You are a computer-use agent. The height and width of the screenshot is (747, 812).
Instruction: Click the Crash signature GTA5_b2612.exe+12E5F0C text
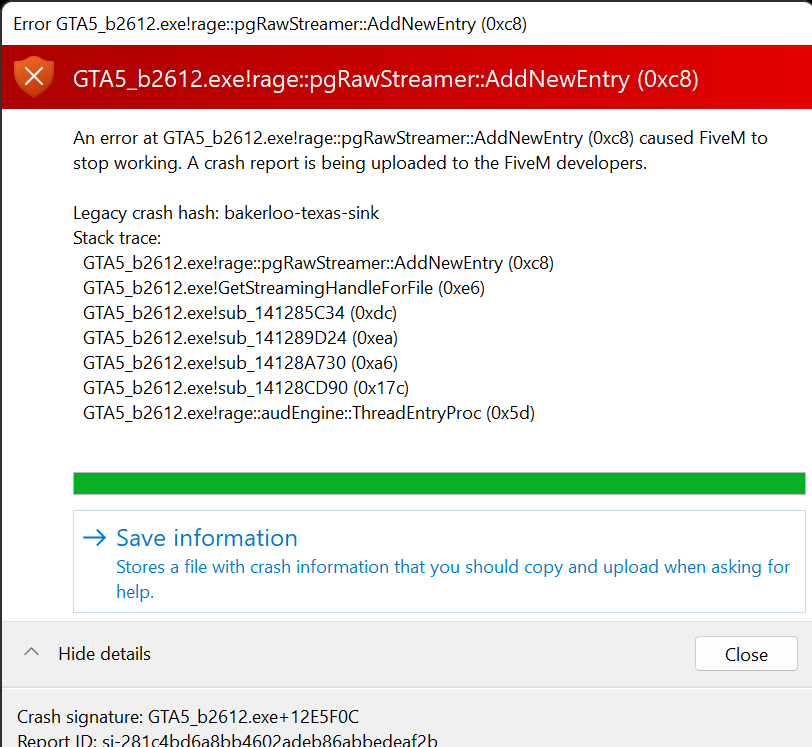tap(187, 717)
